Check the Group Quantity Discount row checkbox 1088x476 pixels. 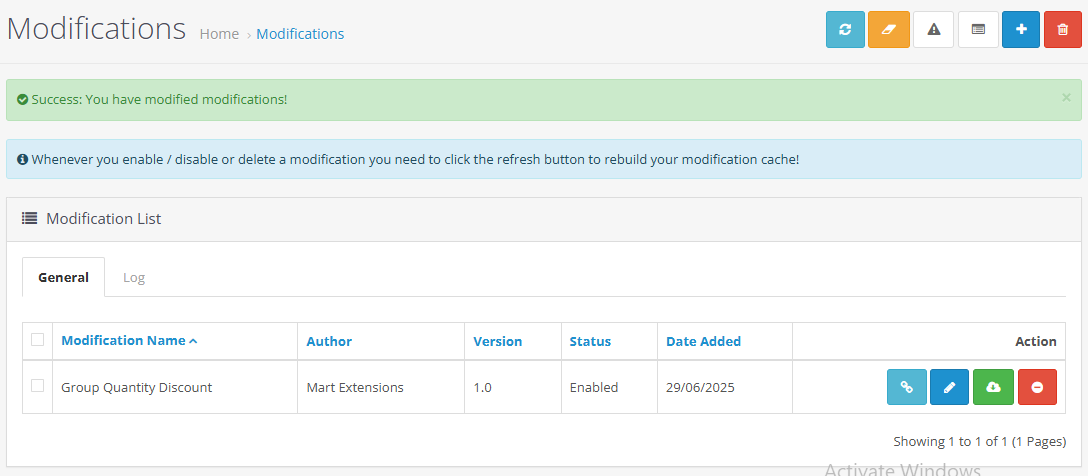click(x=38, y=386)
